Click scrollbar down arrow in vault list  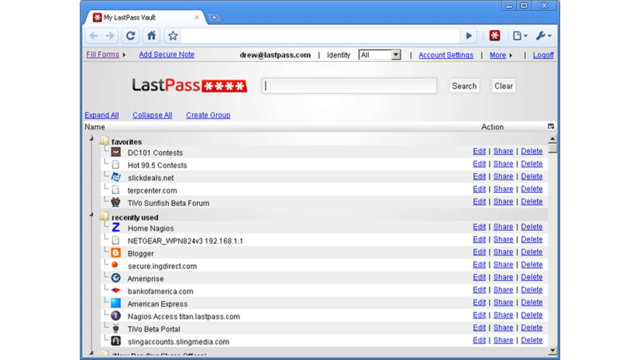pyautogui.click(x=552, y=350)
